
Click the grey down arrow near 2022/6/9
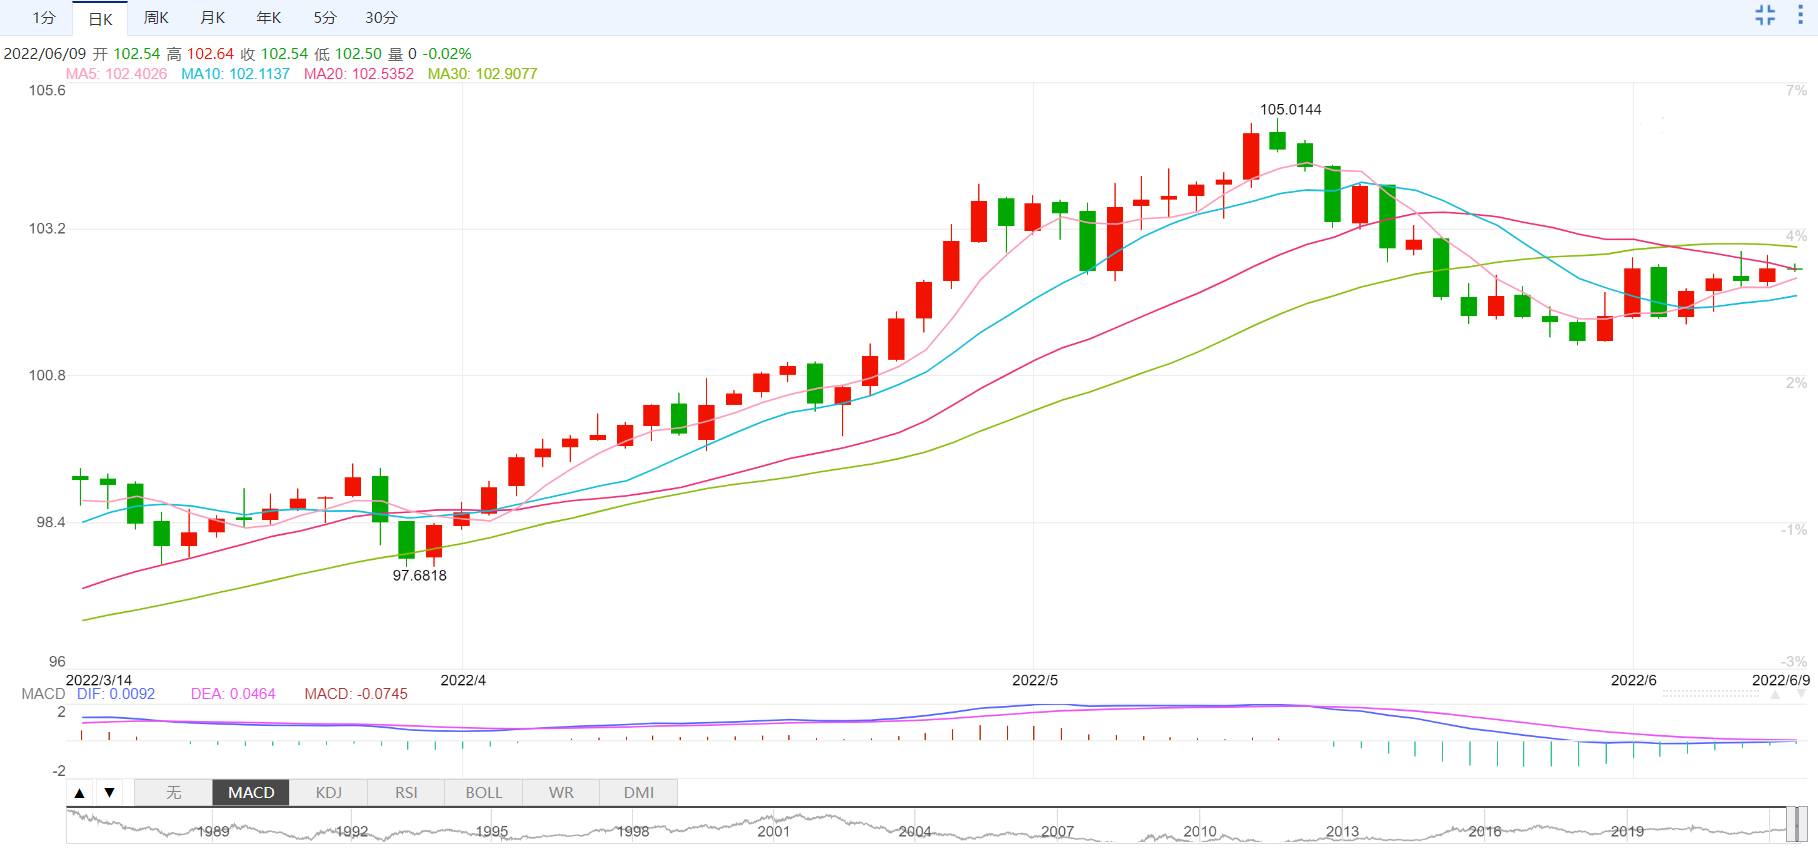(1802, 694)
